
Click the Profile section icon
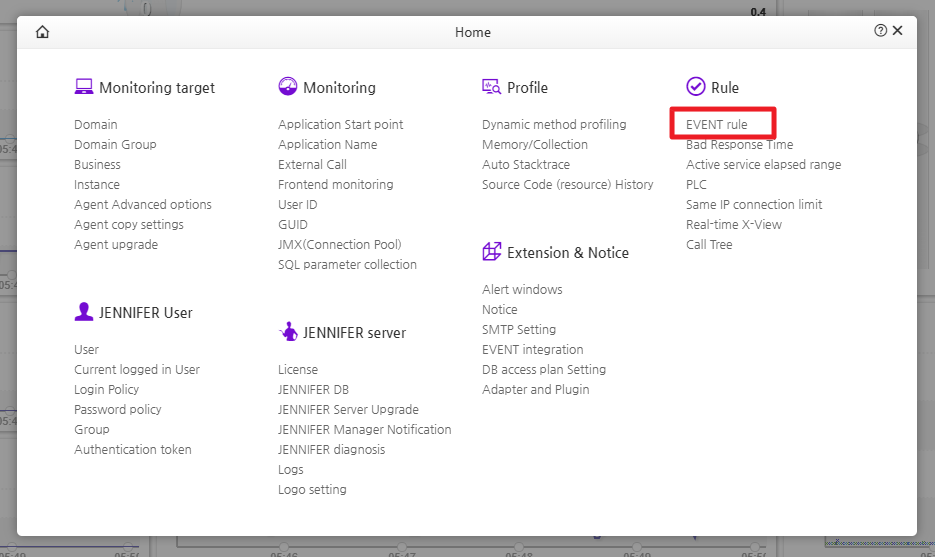coord(491,87)
